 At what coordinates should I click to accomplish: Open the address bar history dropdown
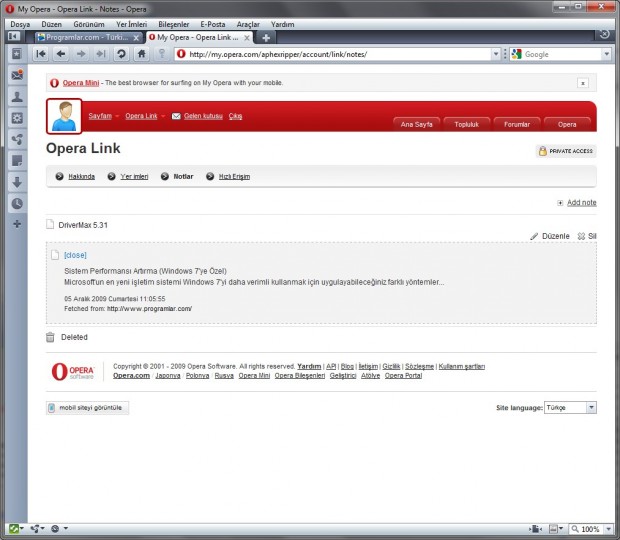[495, 54]
